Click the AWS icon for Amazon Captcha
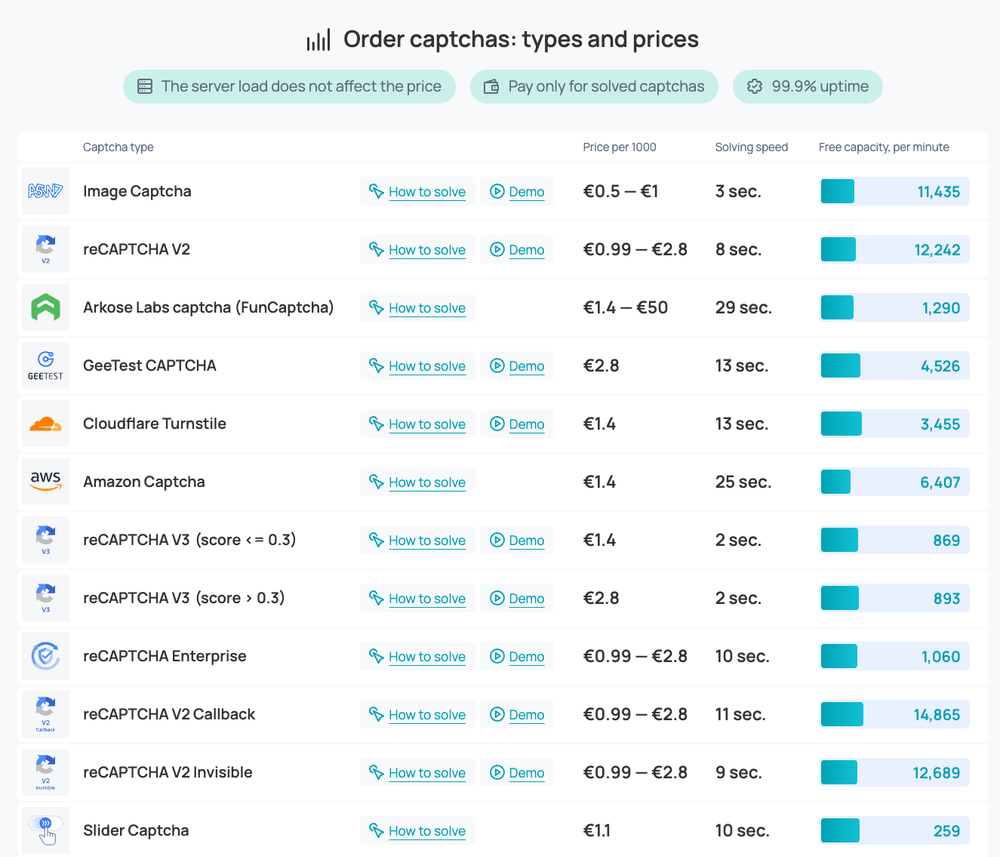This screenshot has width=1000, height=857. 45,481
